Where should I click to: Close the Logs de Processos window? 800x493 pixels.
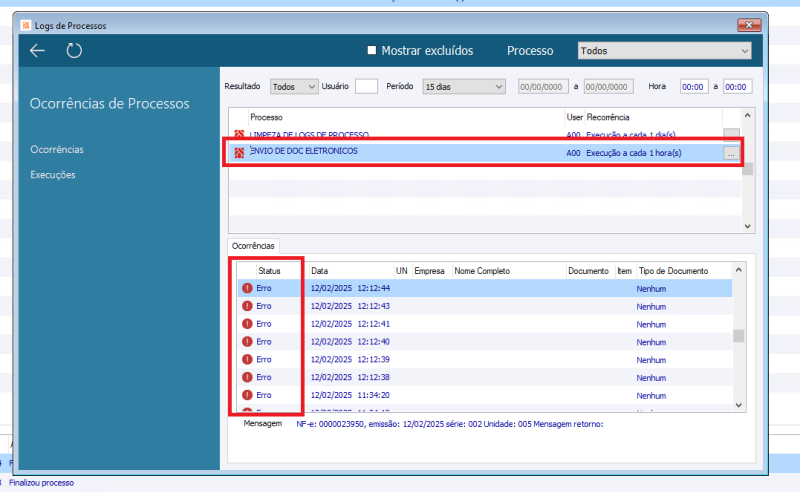tap(749, 24)
